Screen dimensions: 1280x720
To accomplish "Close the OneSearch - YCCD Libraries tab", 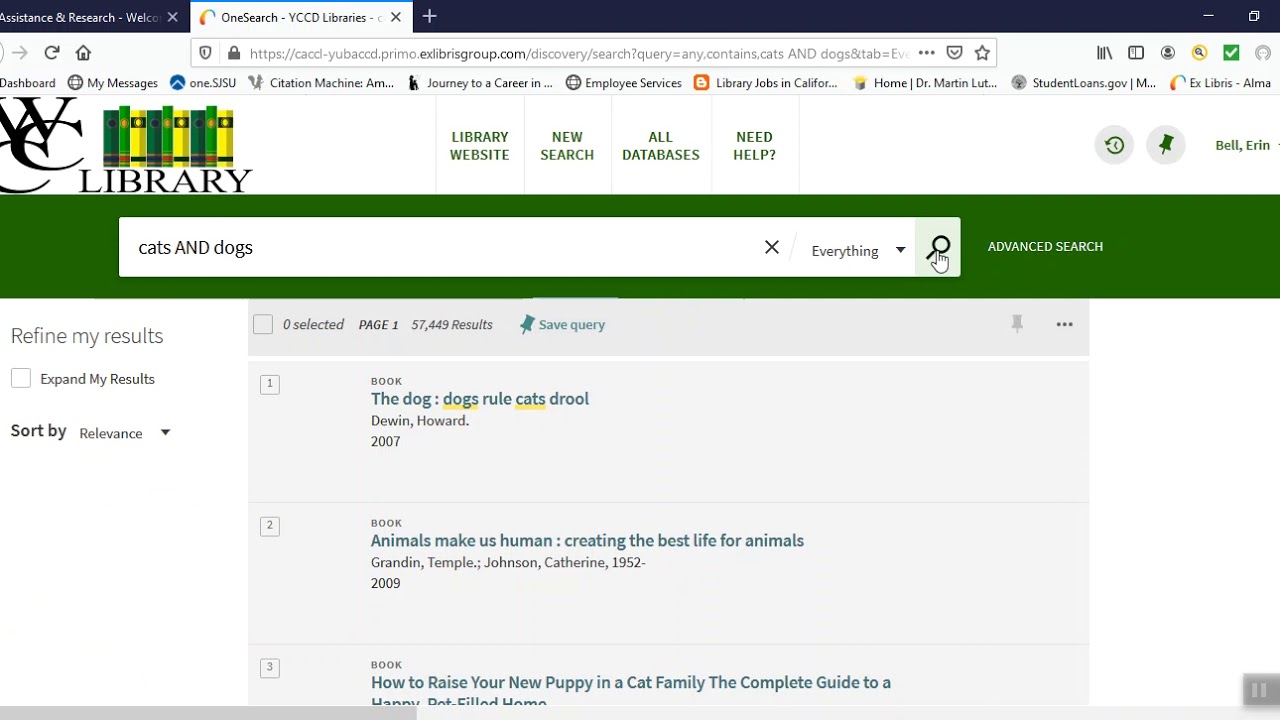I will pyautogui.click(x=395, y=17).
